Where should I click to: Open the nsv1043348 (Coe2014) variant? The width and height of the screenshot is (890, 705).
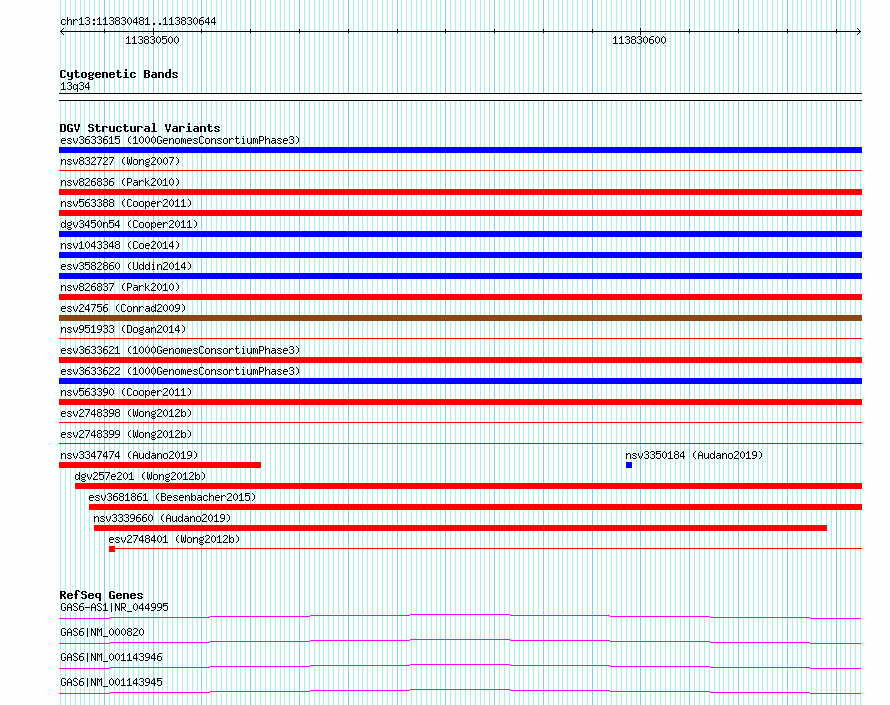120,245
